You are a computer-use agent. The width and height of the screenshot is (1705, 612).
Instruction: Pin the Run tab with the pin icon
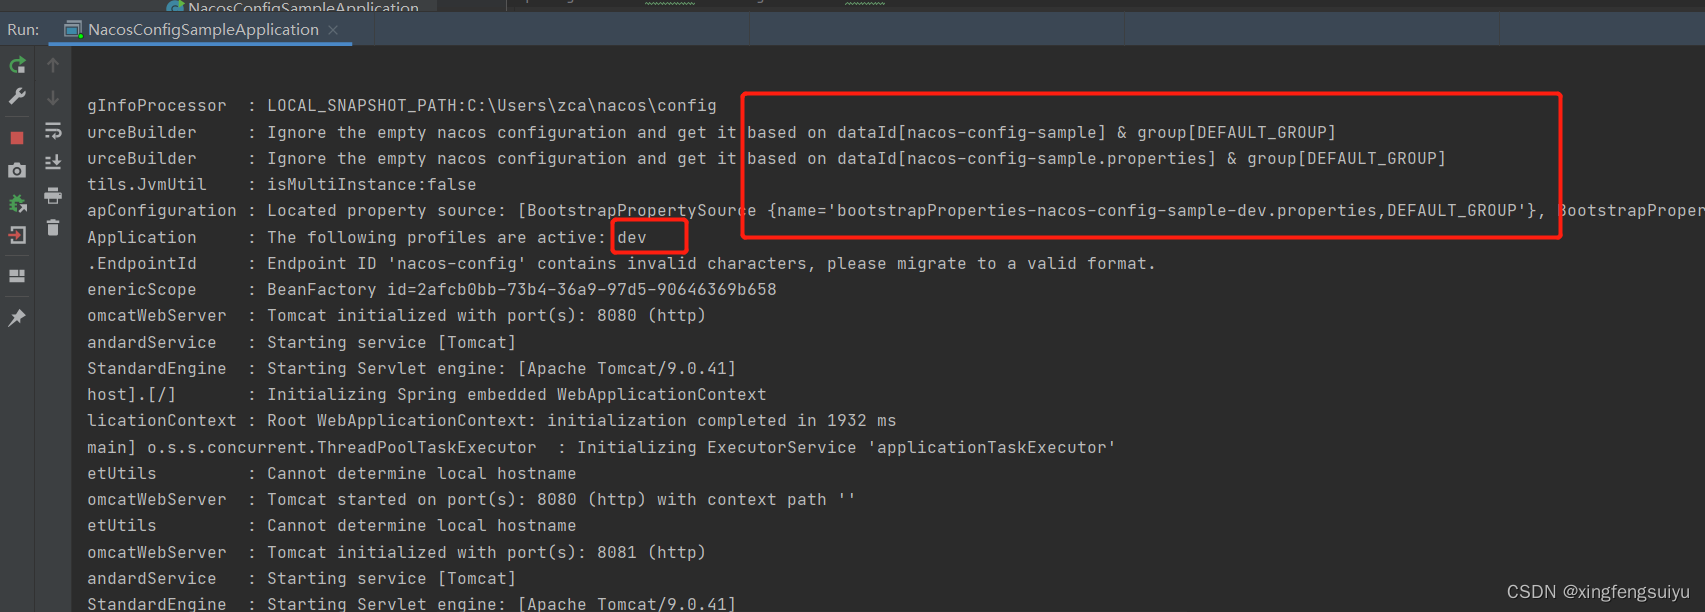coord(17,317)
